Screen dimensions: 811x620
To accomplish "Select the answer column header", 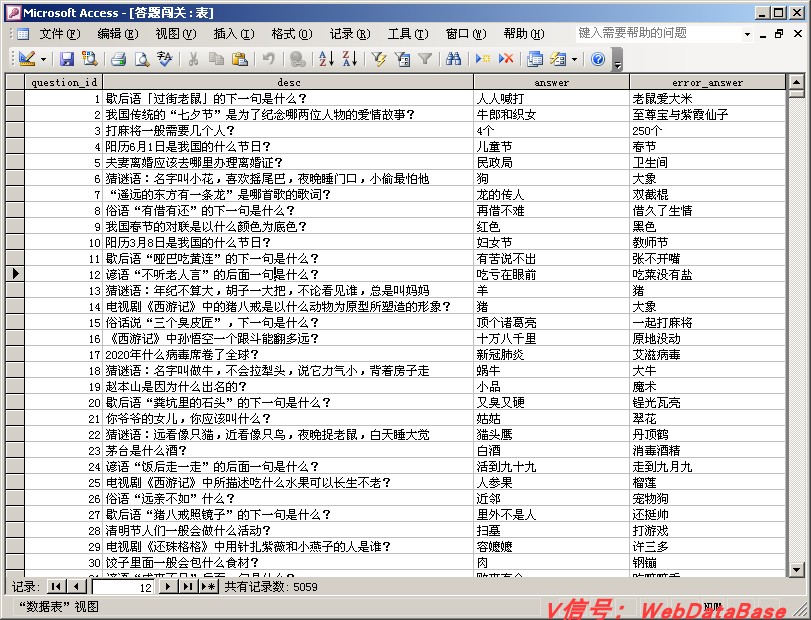I will coord(551,82).
